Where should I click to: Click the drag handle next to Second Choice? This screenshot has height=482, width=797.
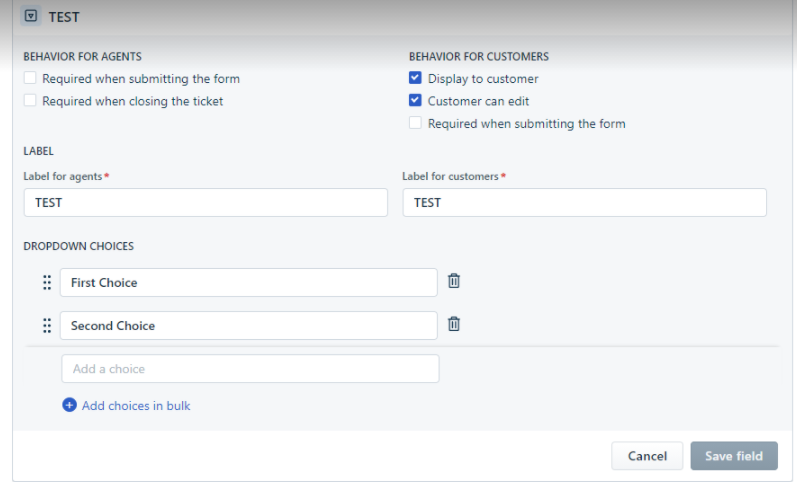47,325
